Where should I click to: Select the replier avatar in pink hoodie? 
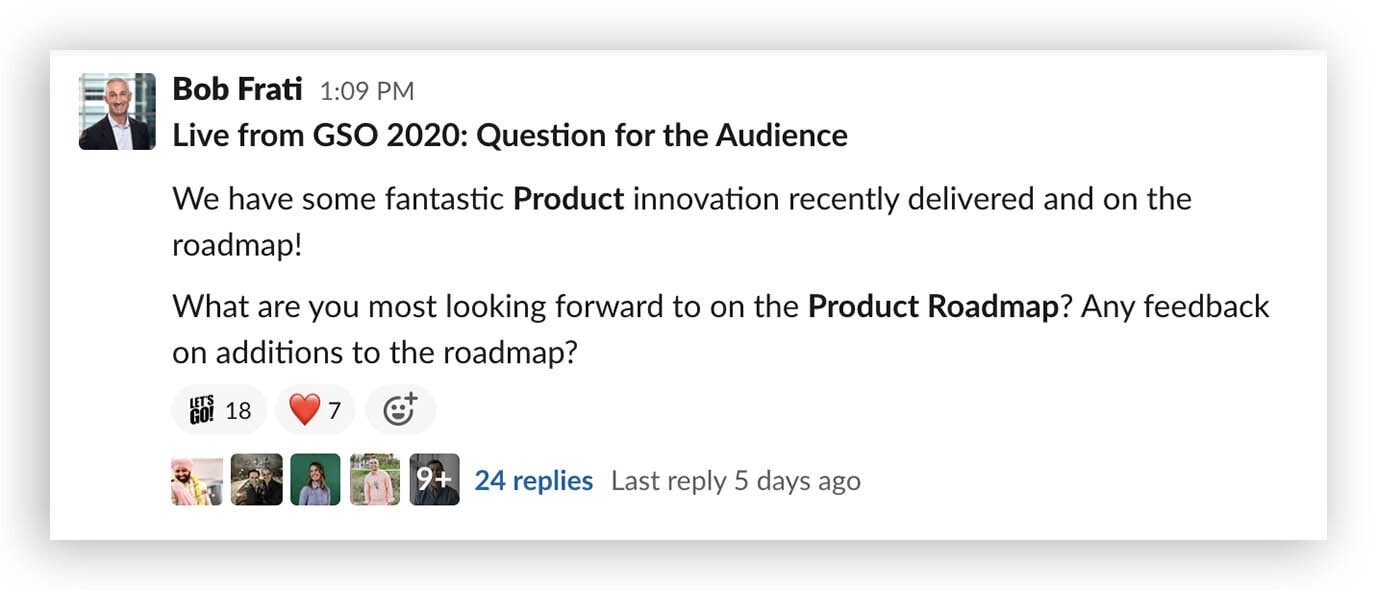coord(375,480)
